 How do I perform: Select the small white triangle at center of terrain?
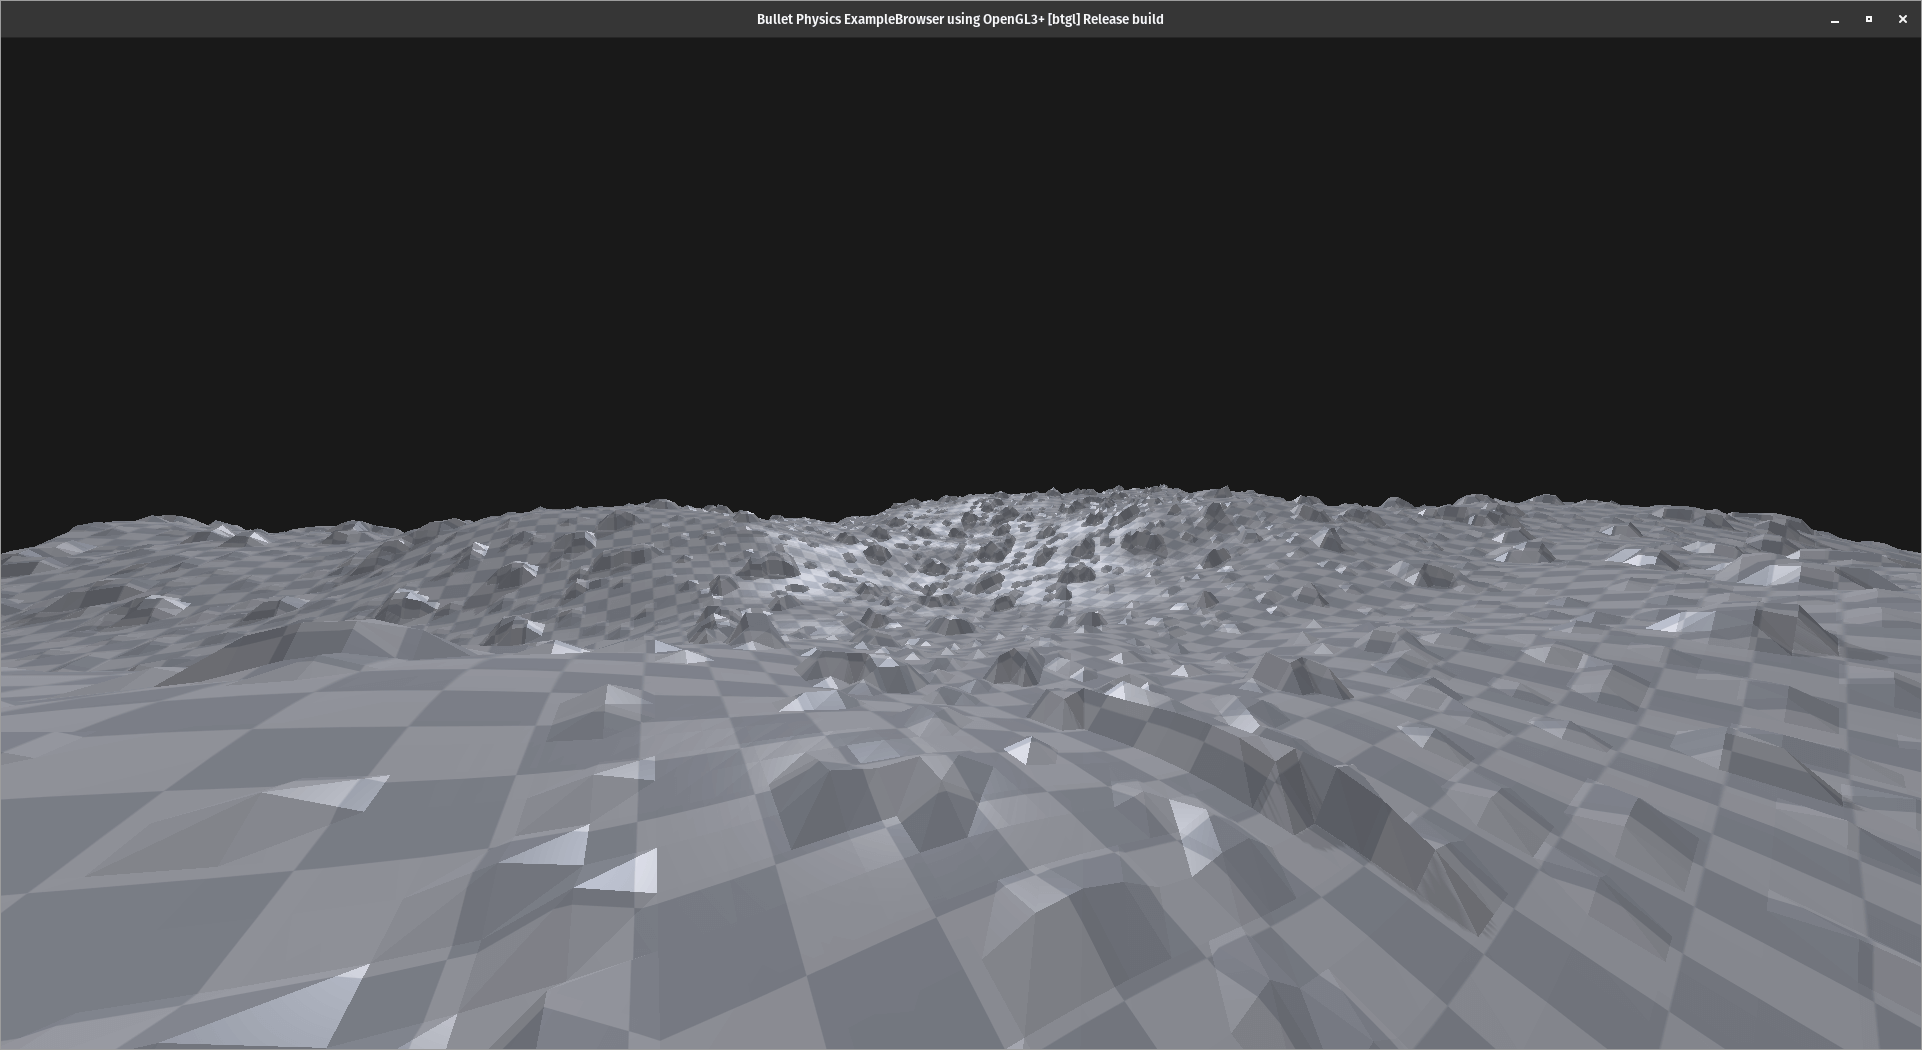click(x=1018, y=749)
